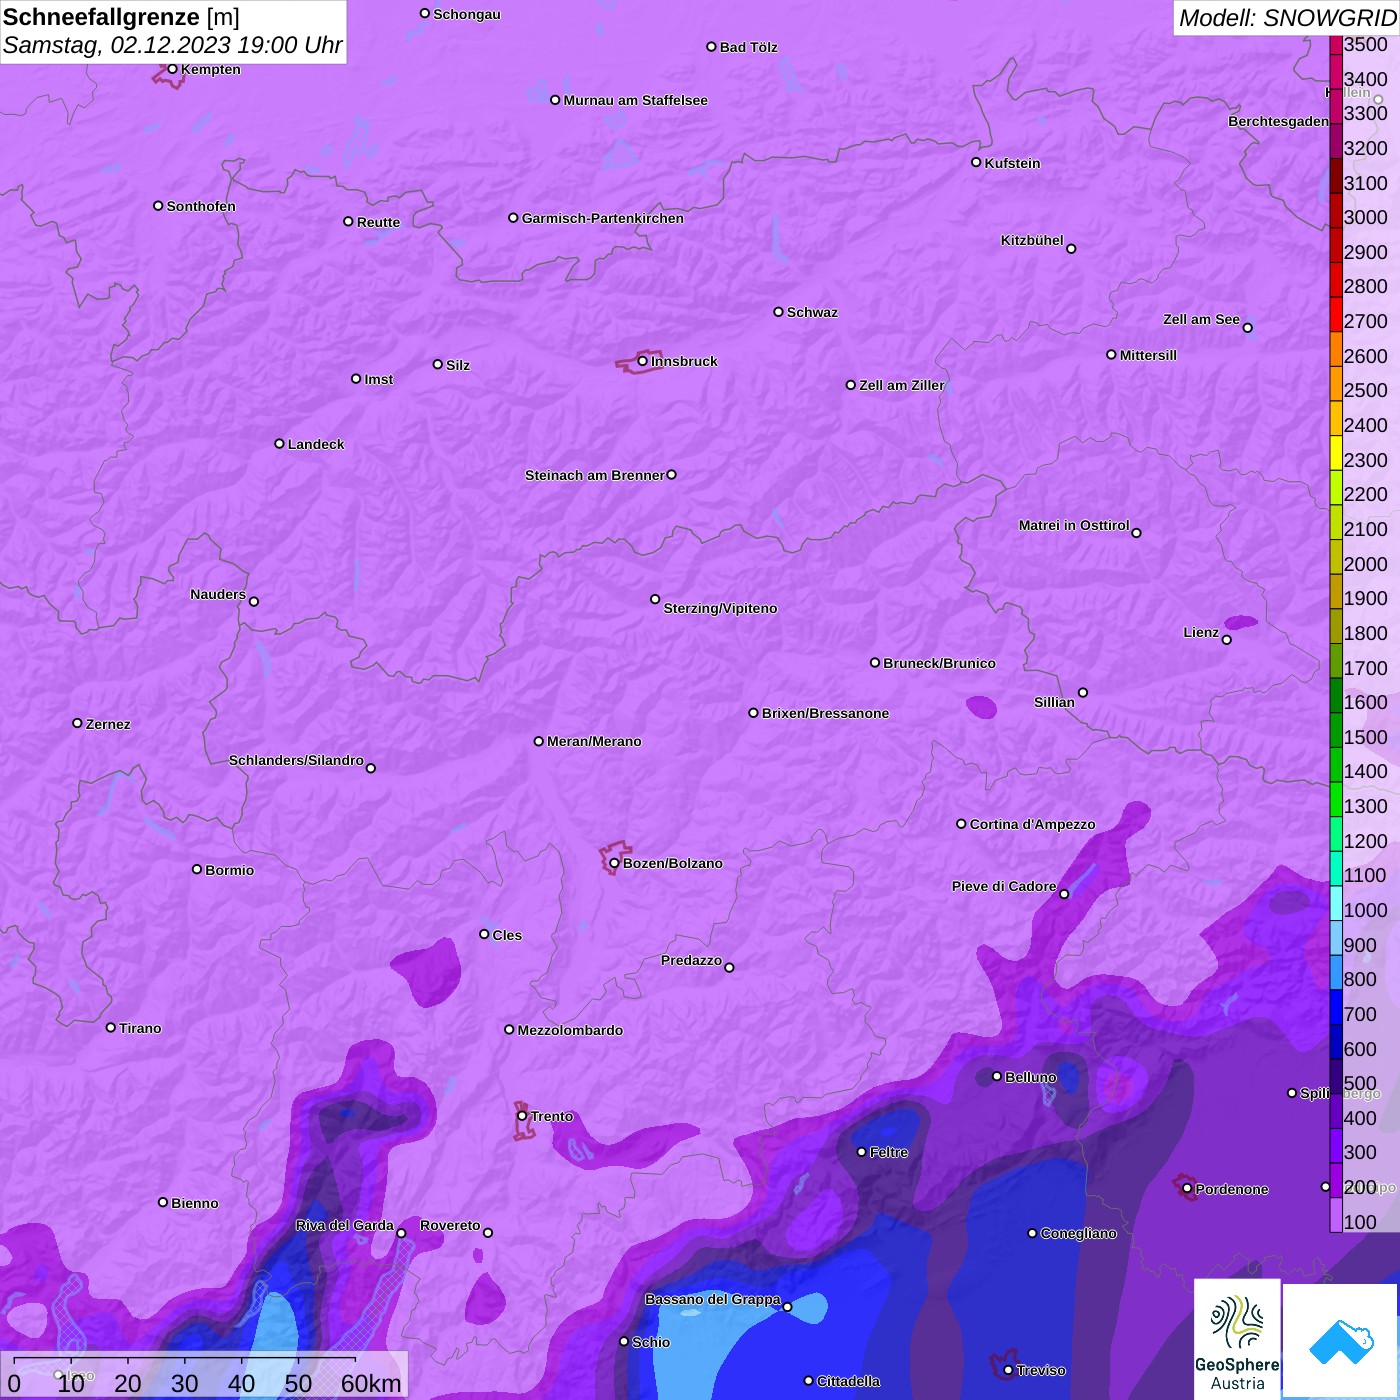
Task: Click the Matrei in Osttirol label
Action: 1074,525
